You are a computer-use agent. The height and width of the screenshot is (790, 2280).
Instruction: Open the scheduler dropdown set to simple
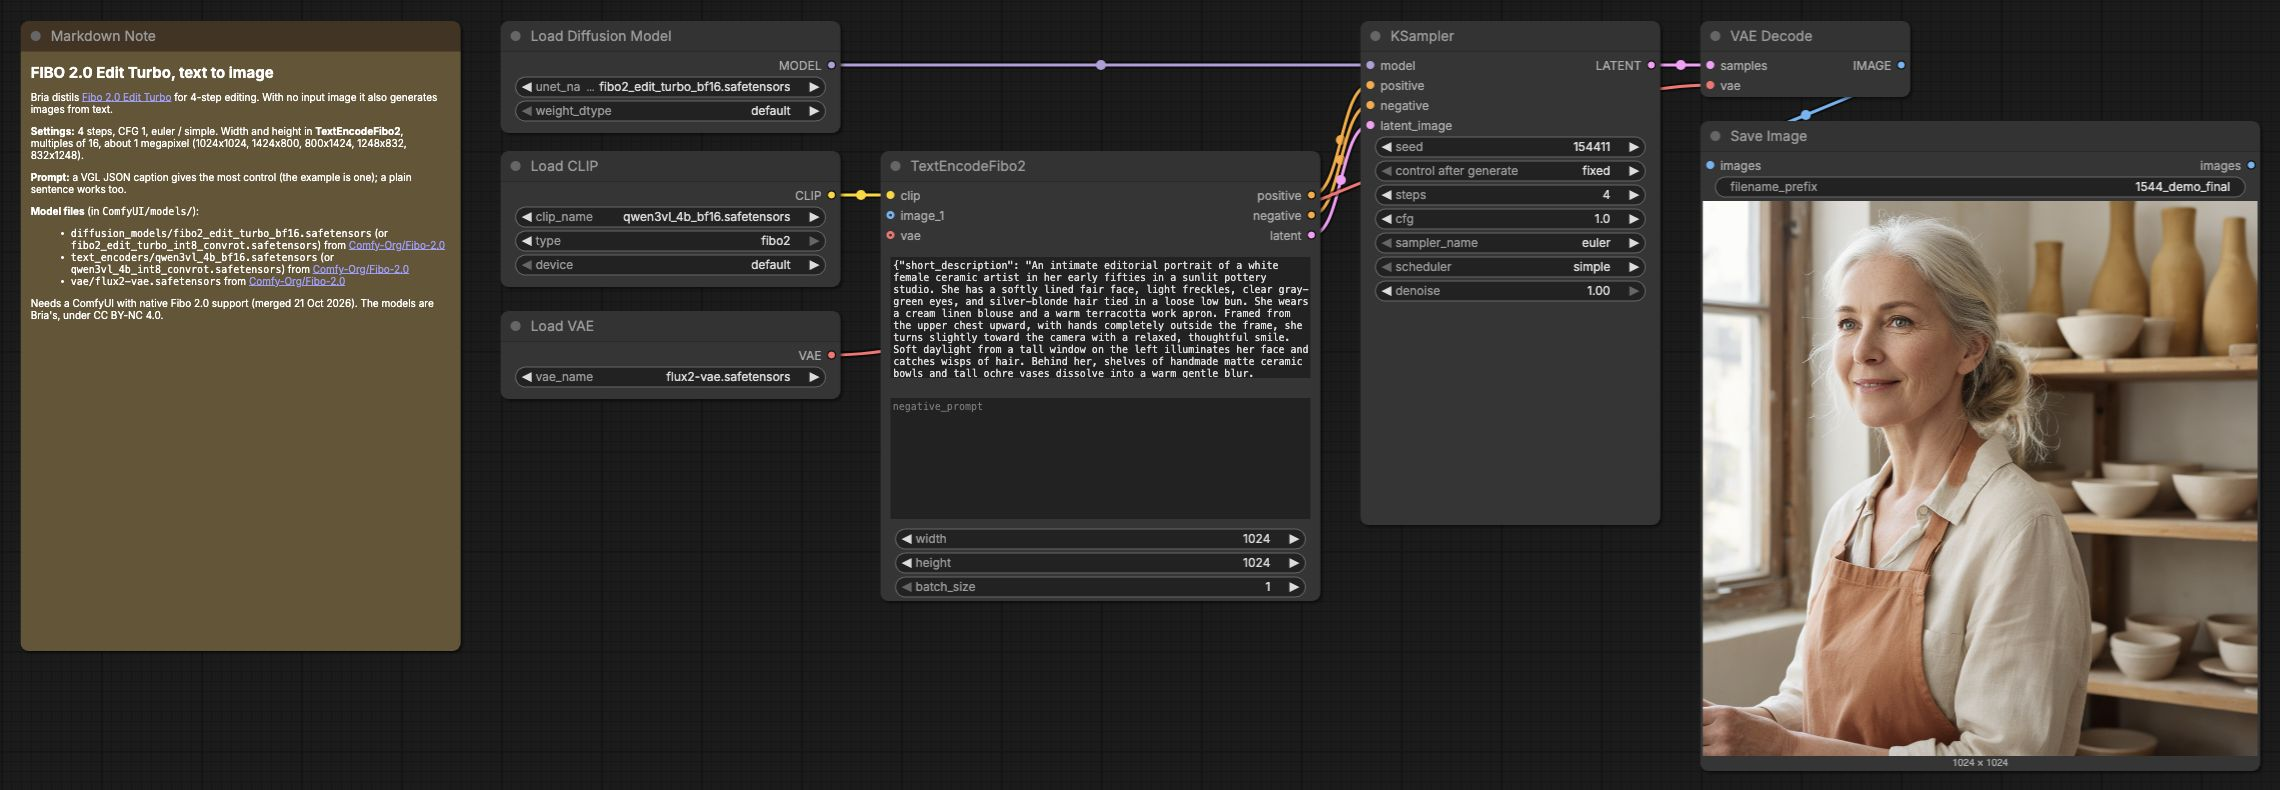1510,267
